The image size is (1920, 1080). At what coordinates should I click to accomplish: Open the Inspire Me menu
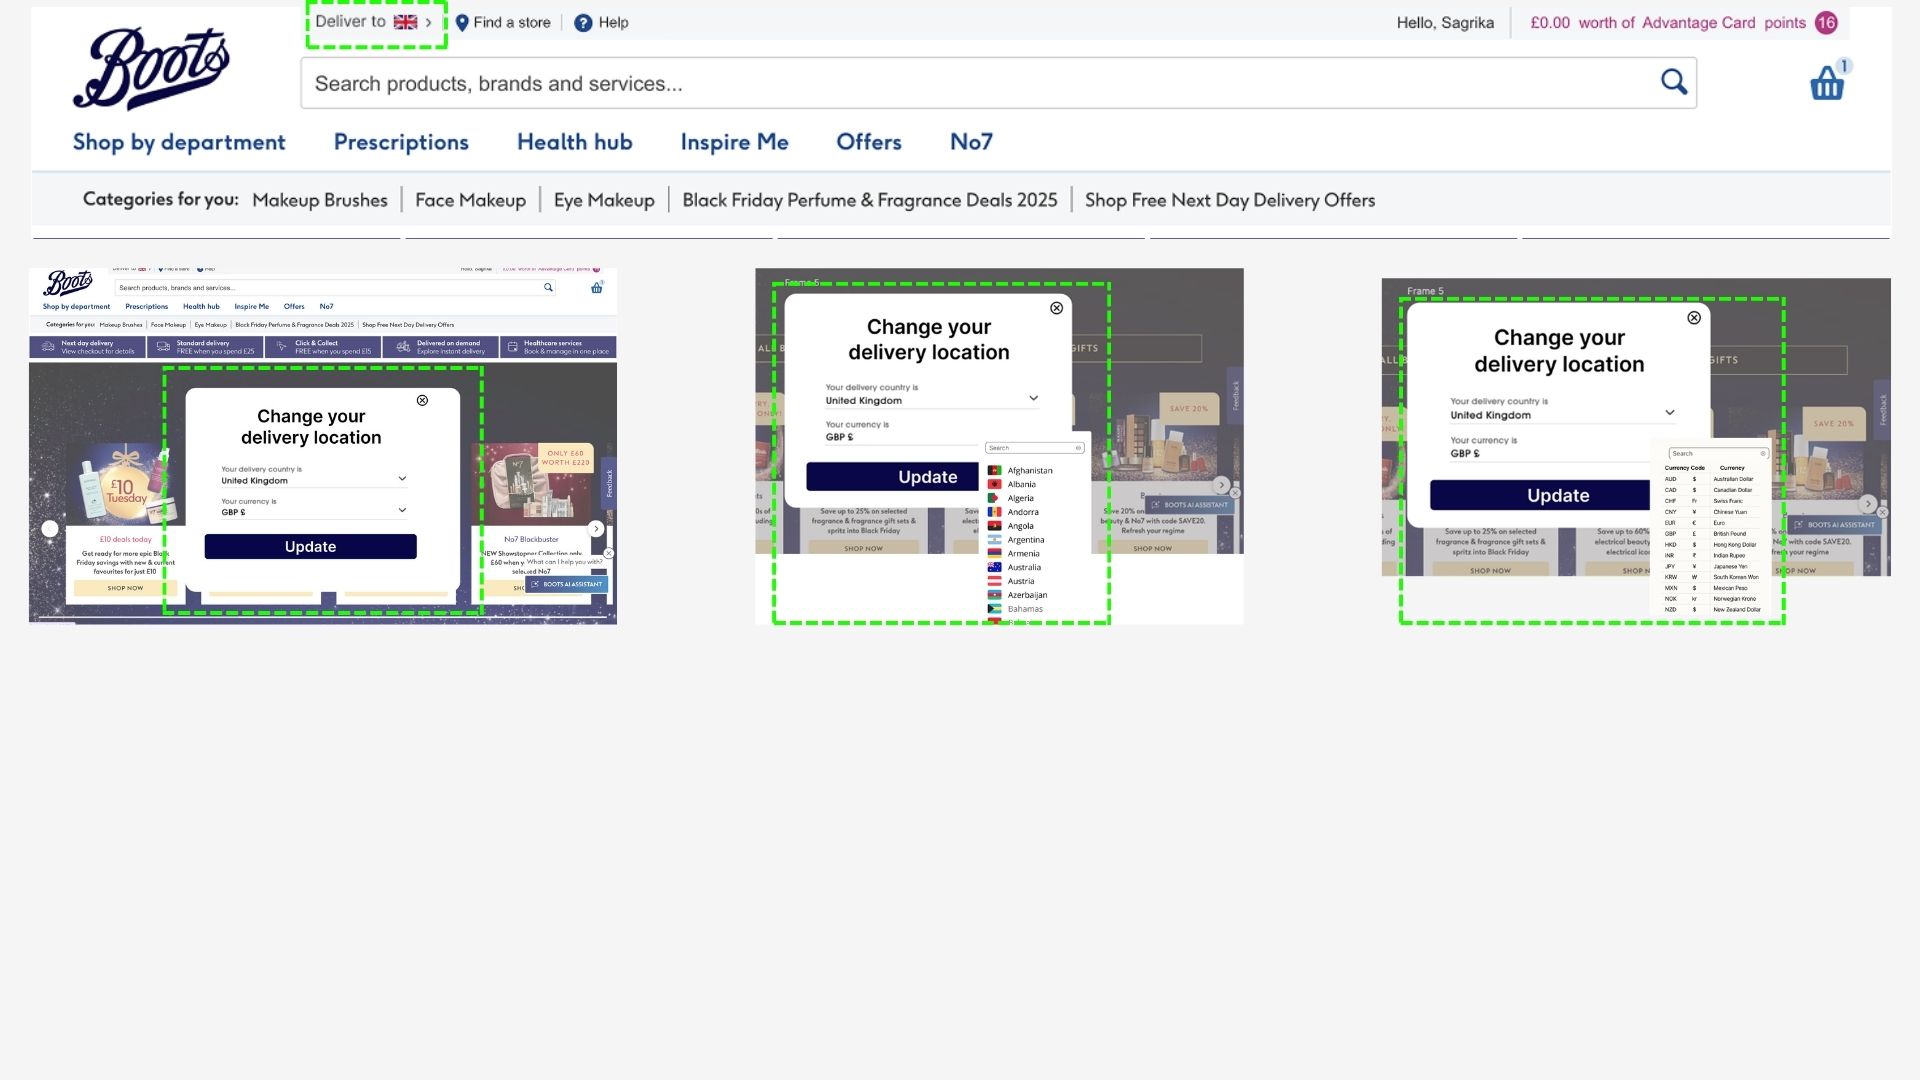tap(735, 142)
